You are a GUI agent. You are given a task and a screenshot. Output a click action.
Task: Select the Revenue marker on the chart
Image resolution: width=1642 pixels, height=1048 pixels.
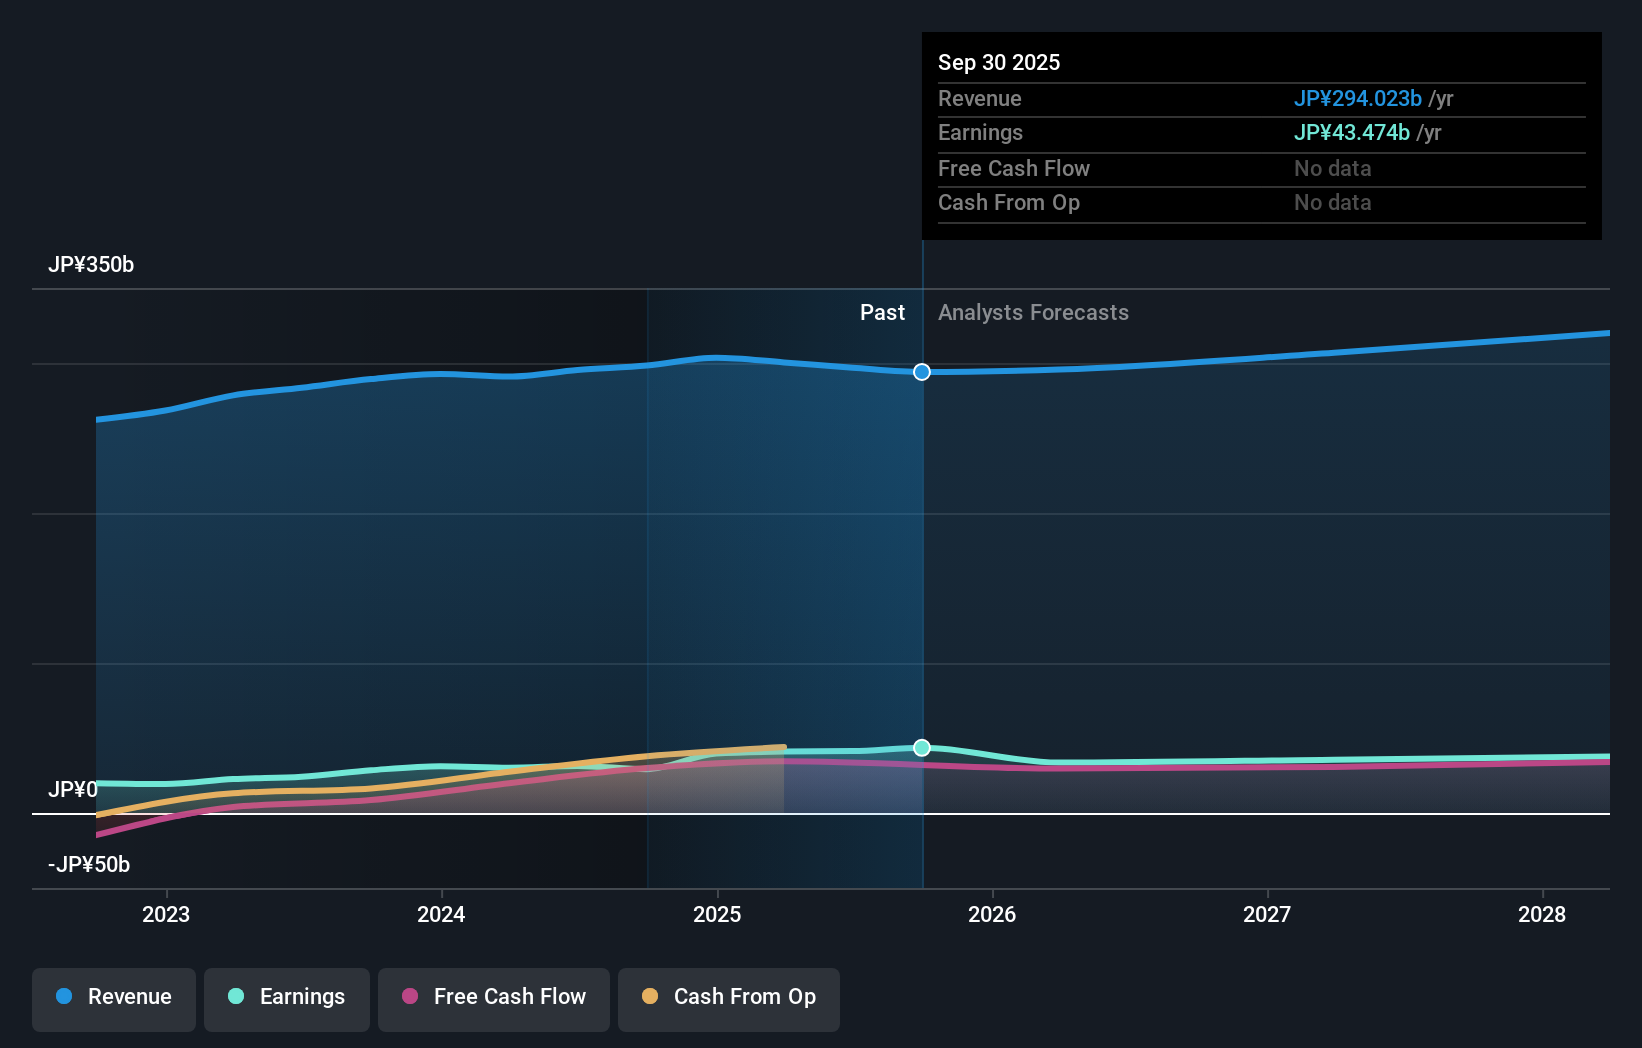(x=921, y=371)
